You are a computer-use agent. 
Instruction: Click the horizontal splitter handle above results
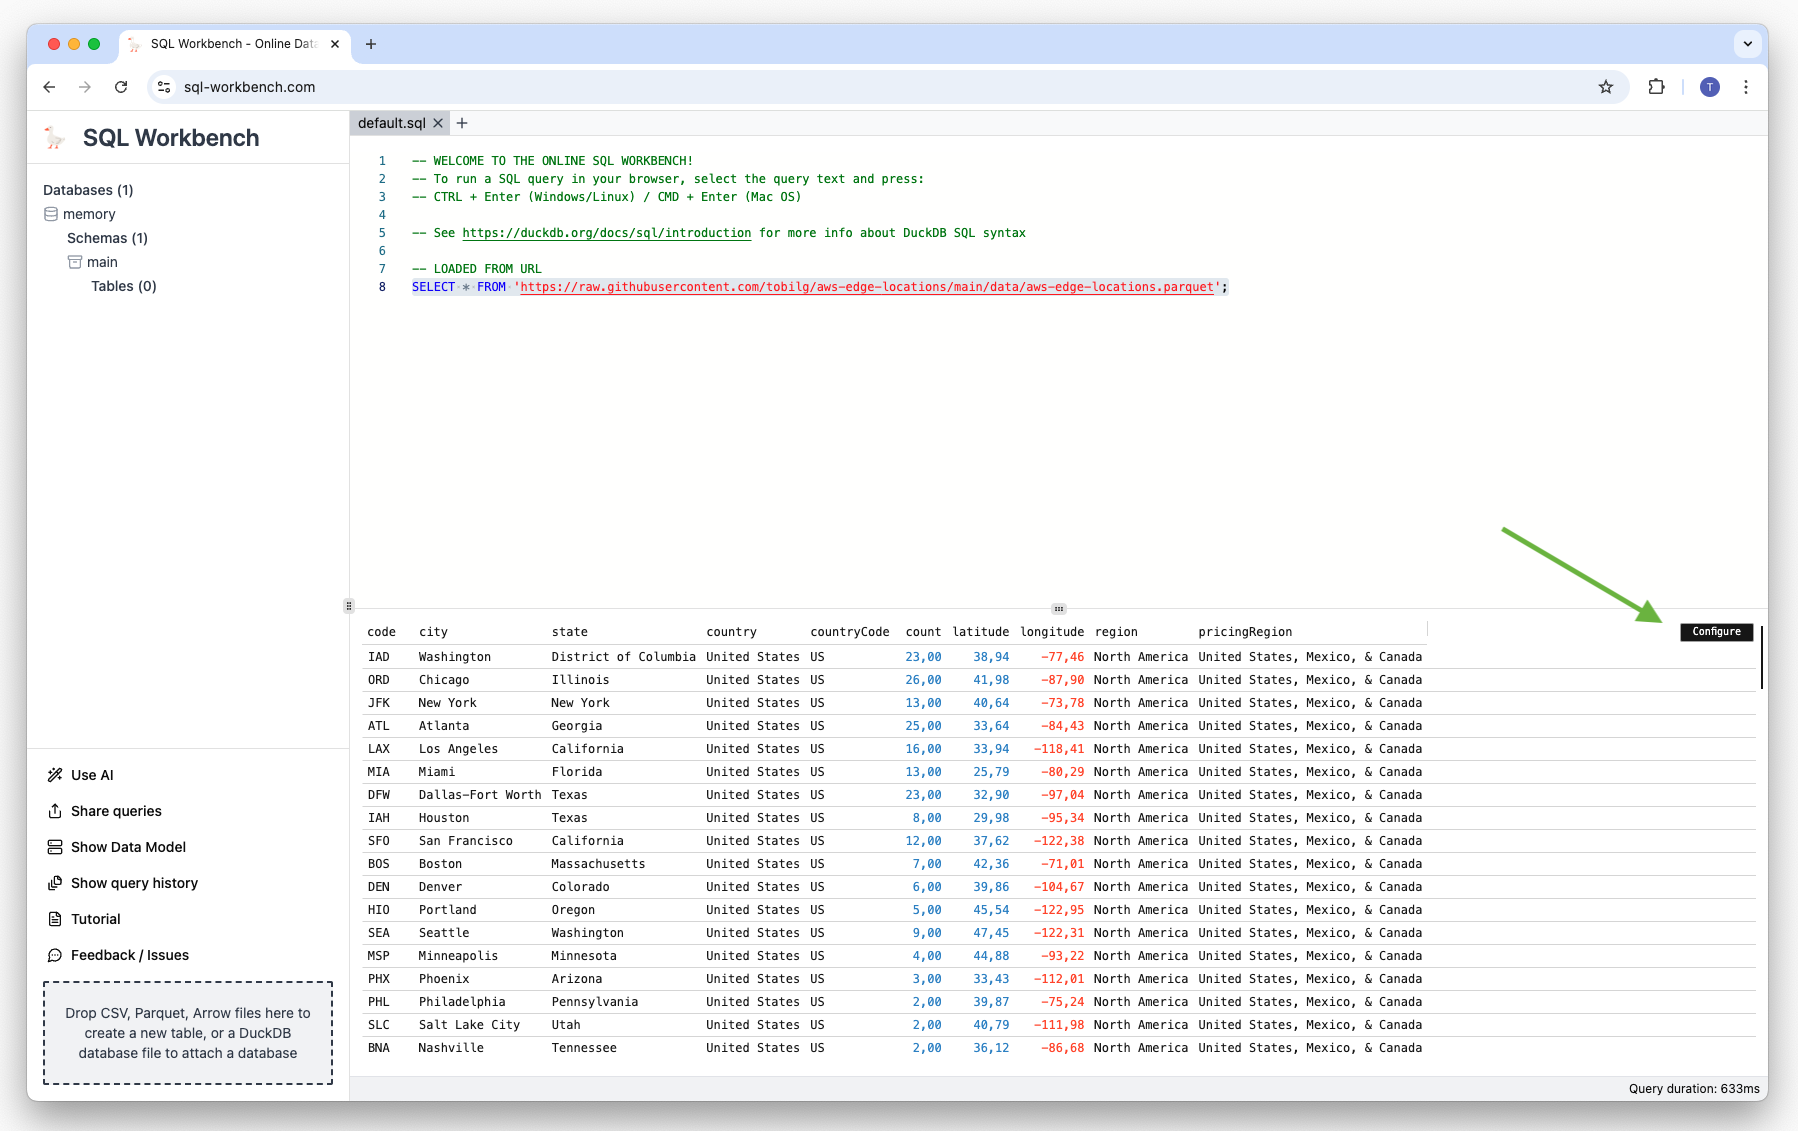pyautogui.click(x=1058, y=608)
